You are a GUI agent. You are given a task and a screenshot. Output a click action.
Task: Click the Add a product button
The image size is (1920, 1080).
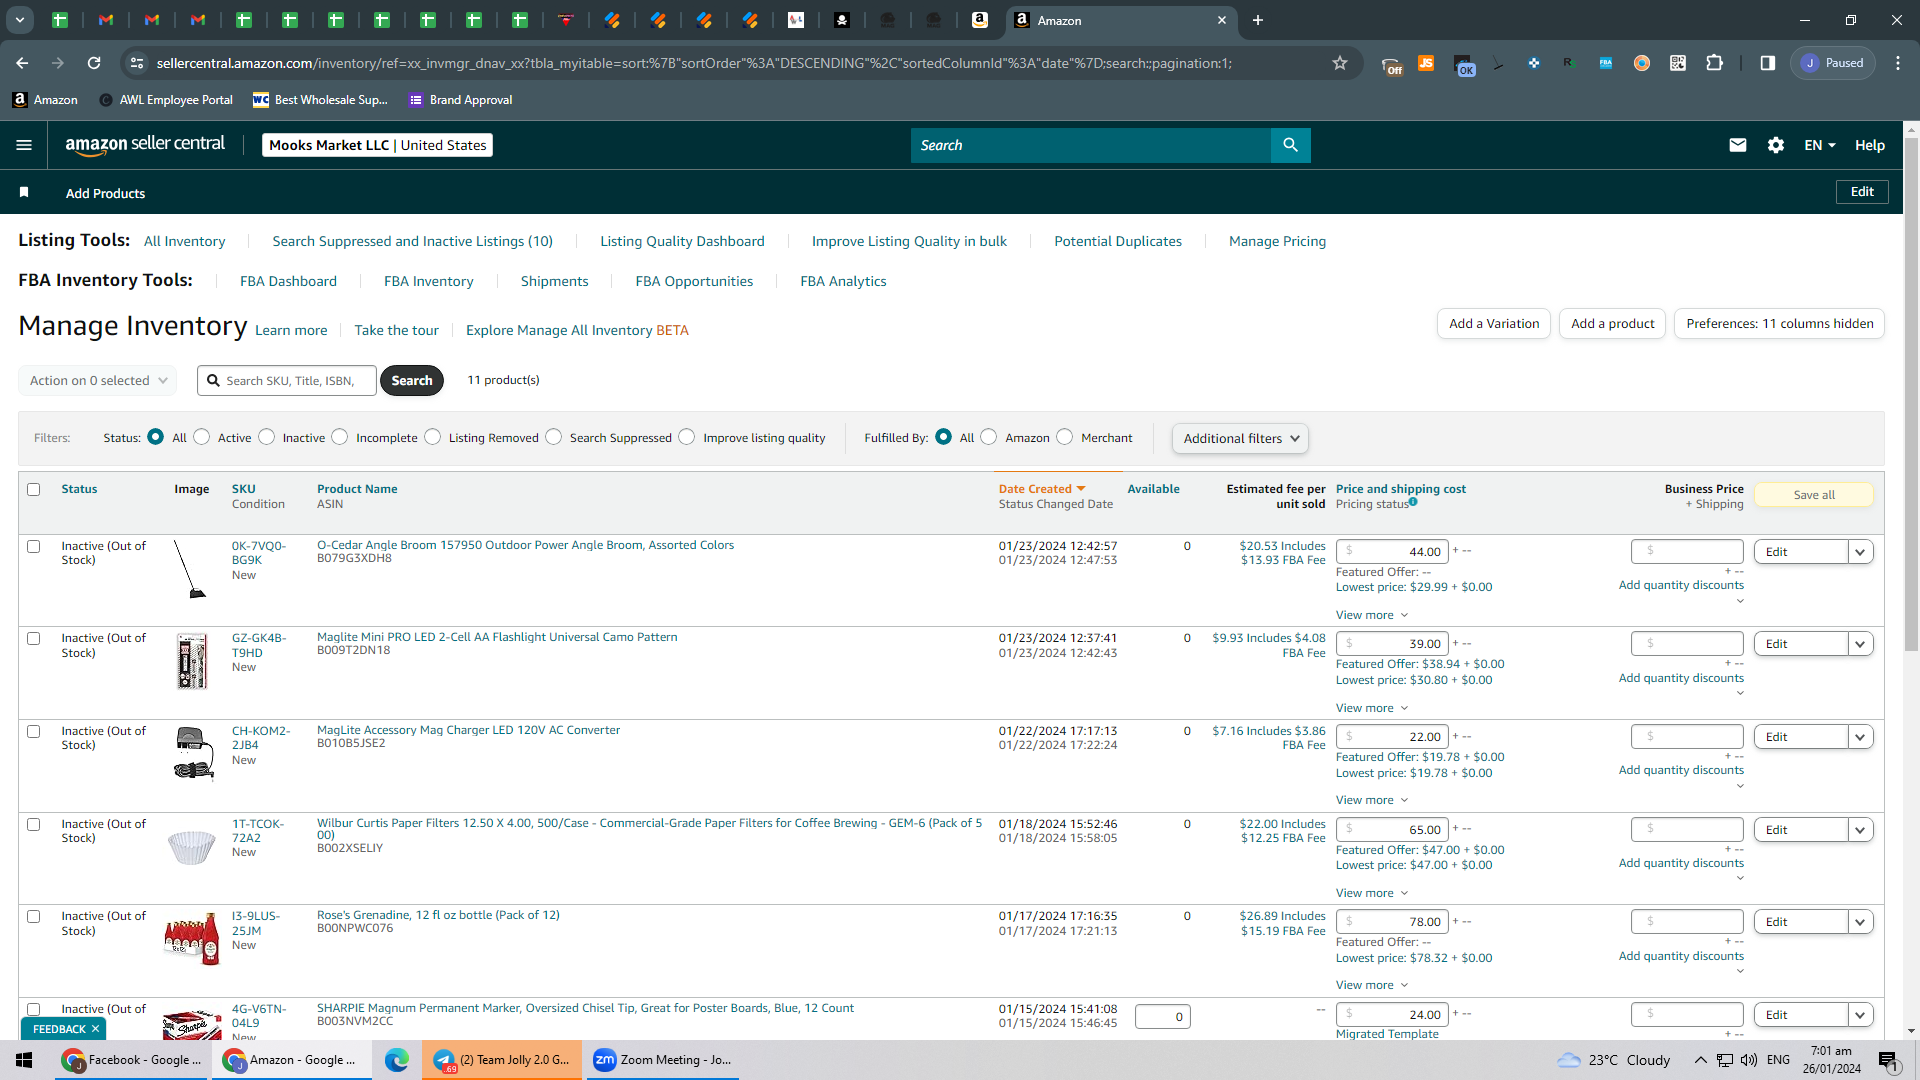(1612, 323)
